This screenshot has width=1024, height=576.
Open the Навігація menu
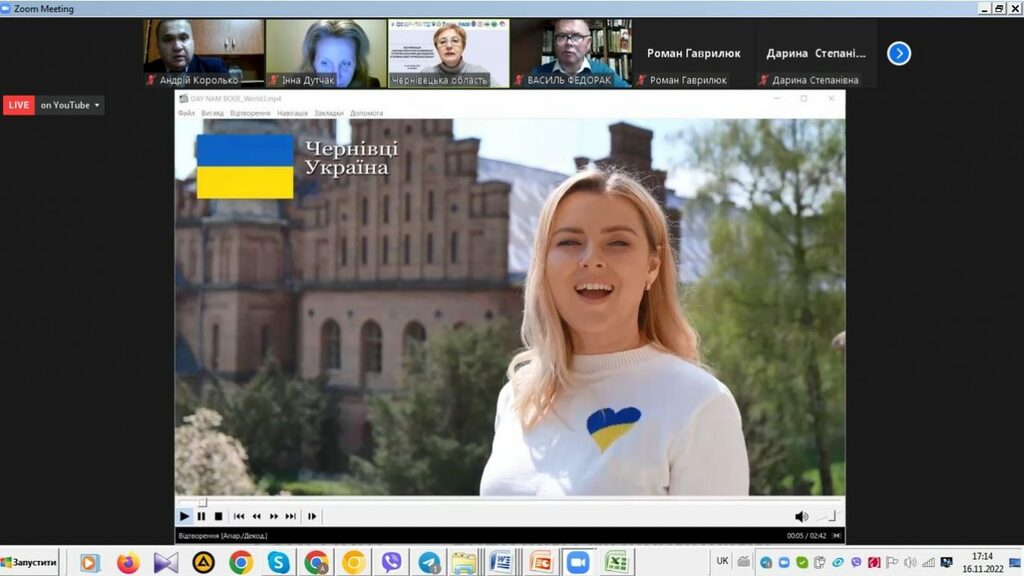tap(293, 113)
